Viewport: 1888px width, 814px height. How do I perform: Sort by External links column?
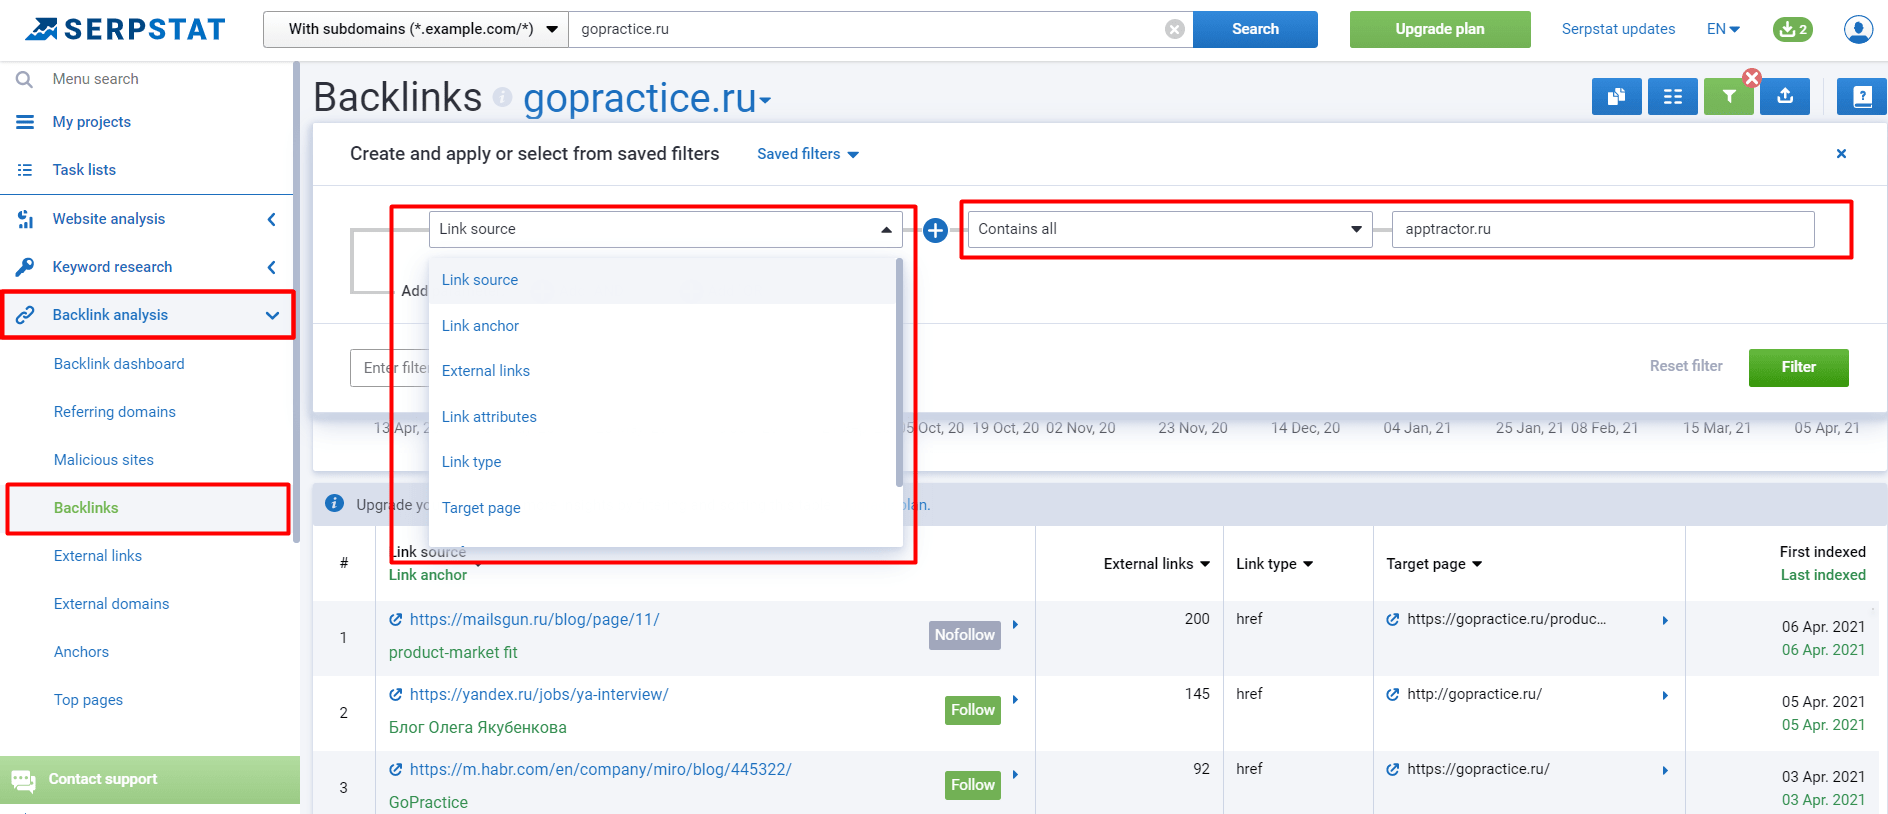1157,564
